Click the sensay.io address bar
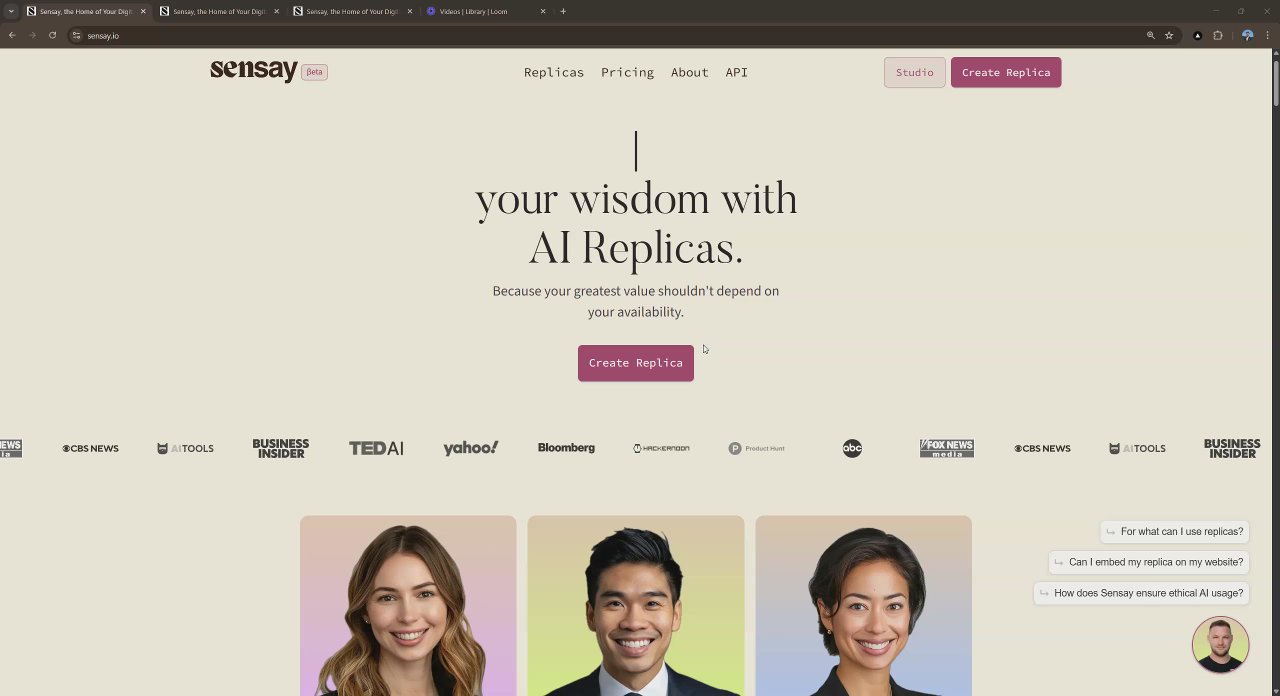Viewport: 1280px width, 696px height. click(x=600, y=35)
